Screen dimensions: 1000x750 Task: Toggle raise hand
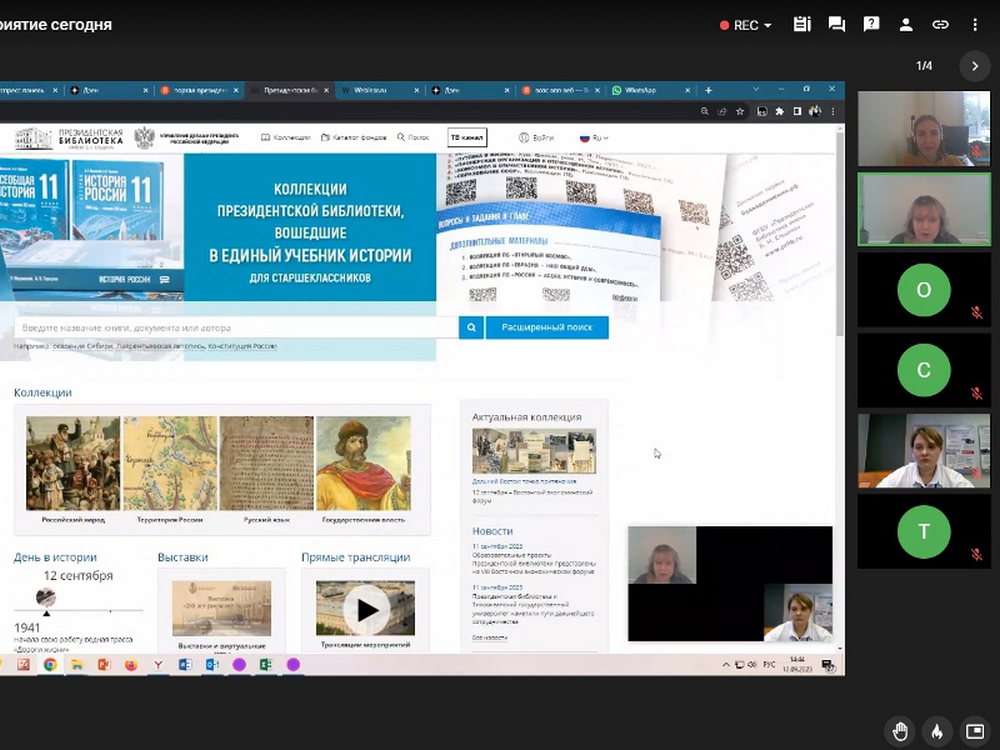point(901,729)
